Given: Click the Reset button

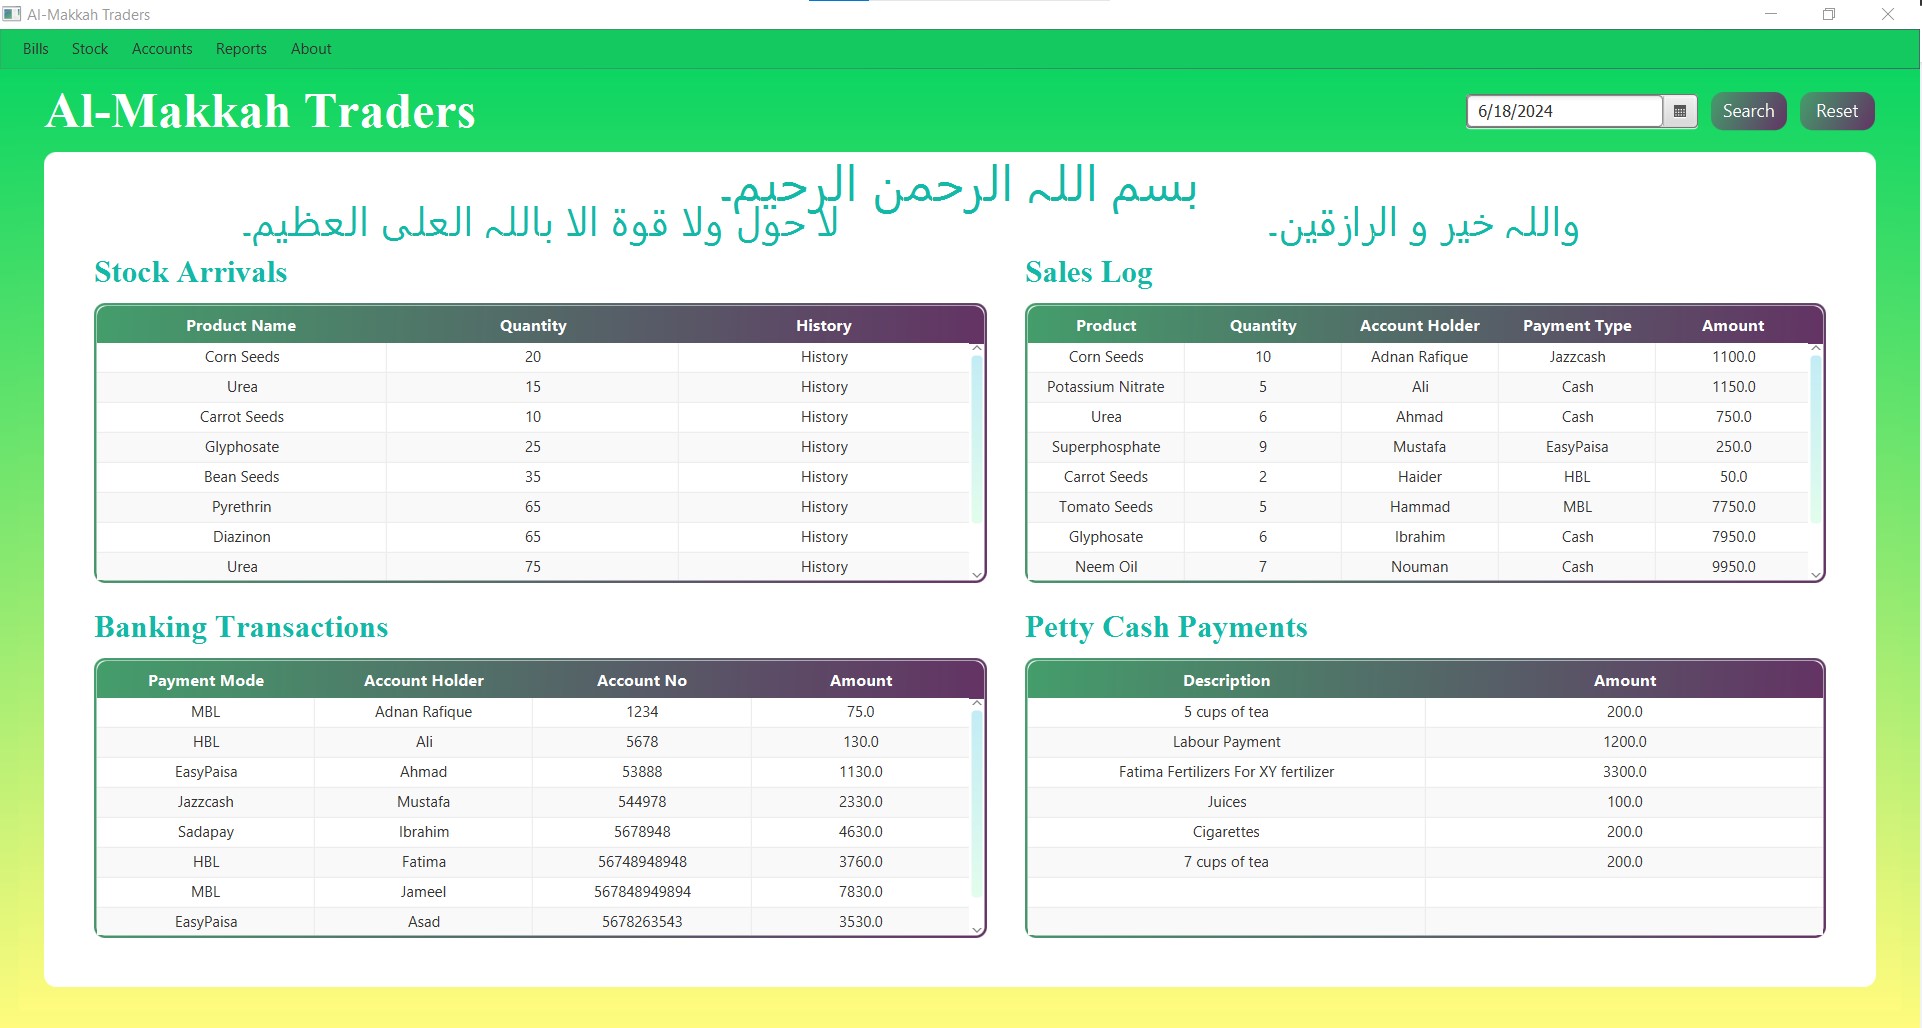Looking at the screenshot, I should point(1837,111).
